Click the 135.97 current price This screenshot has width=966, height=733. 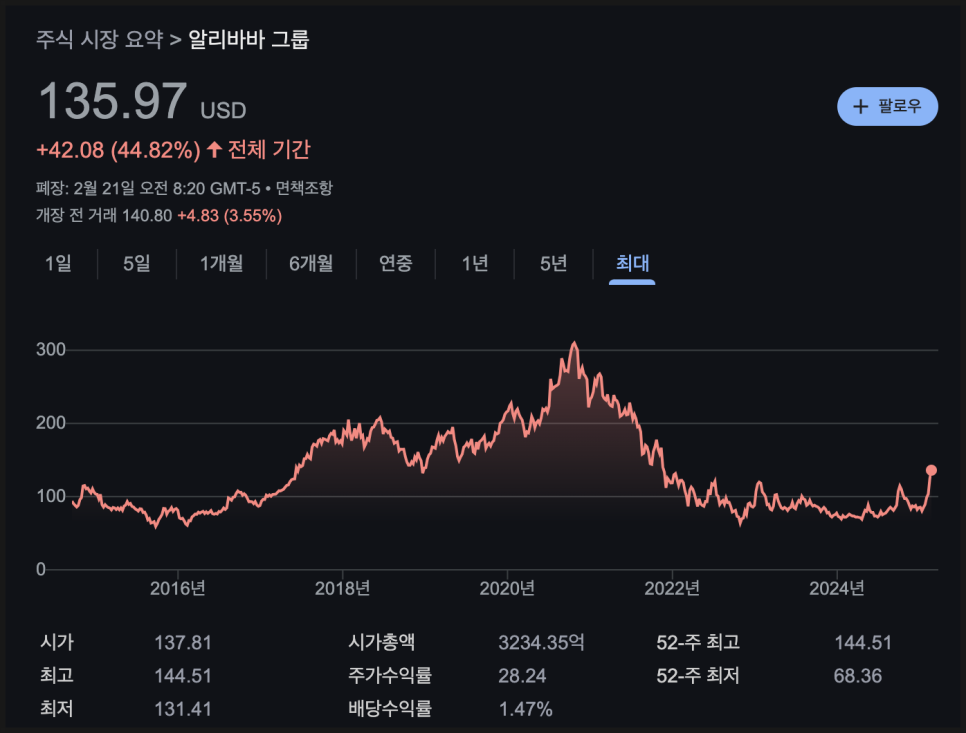pyautogui.click(x=113, y=101)
